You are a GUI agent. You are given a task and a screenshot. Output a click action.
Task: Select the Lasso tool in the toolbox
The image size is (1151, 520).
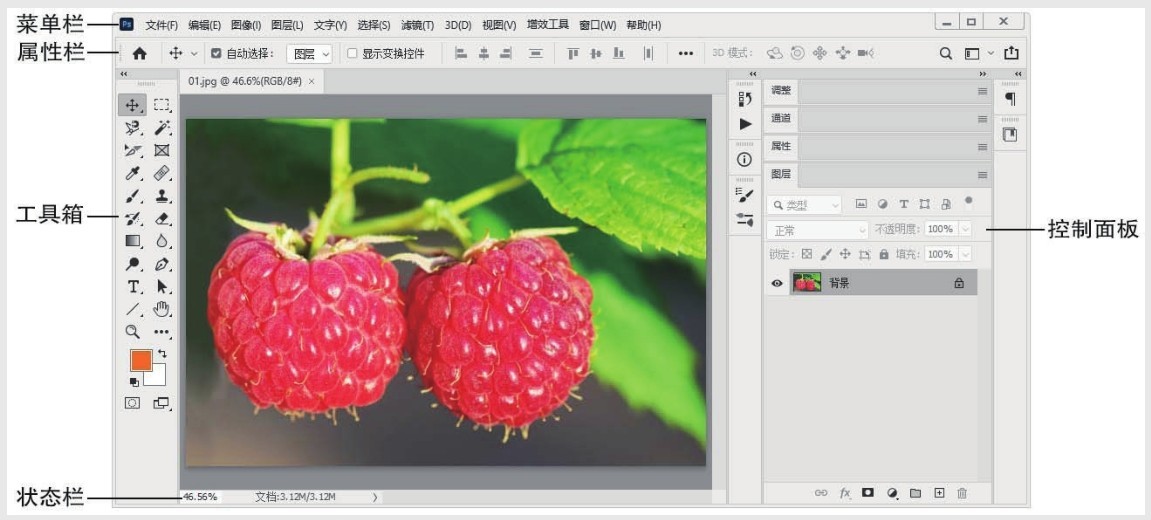coord(133,128)
